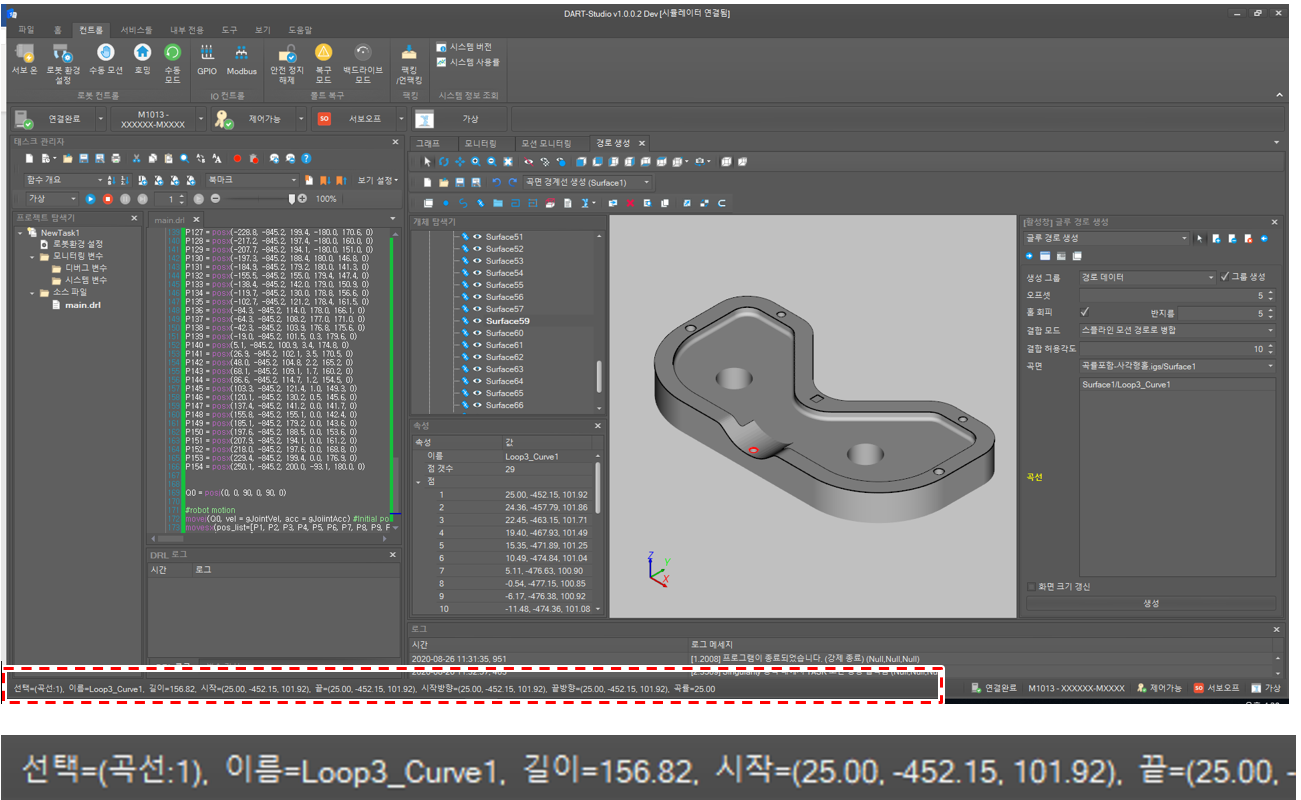The height and width of the screenshot is (800, 1301).
Task: Open the 곡면 경계선 생성 (Surface1) dropdown
Action: (647, 183)
